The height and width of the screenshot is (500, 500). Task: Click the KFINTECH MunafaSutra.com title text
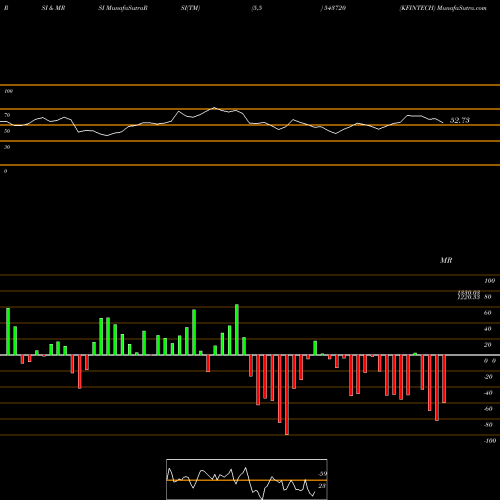[443, 8]
